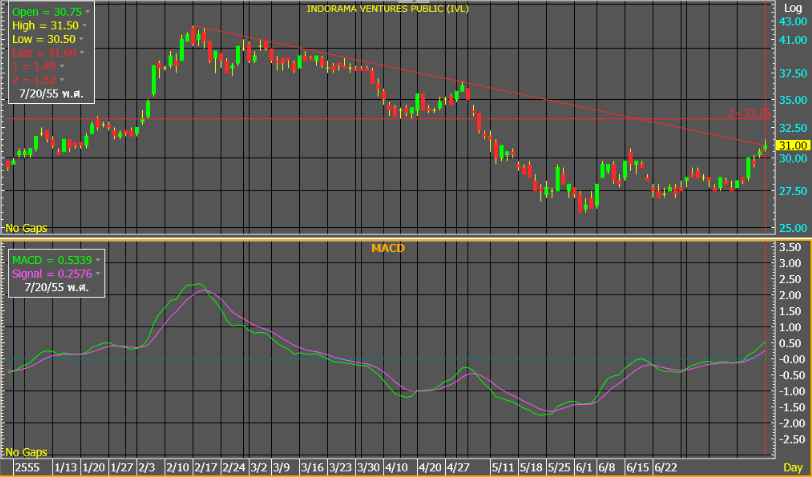Screen dimensions: 812x477
Task: Click the No Gaps label in price panel
Action: tap(25, 228)
